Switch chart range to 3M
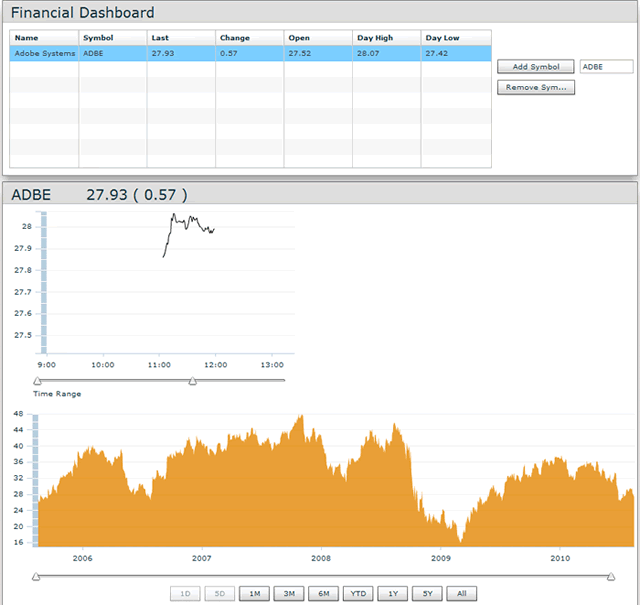 click(289, 594)
